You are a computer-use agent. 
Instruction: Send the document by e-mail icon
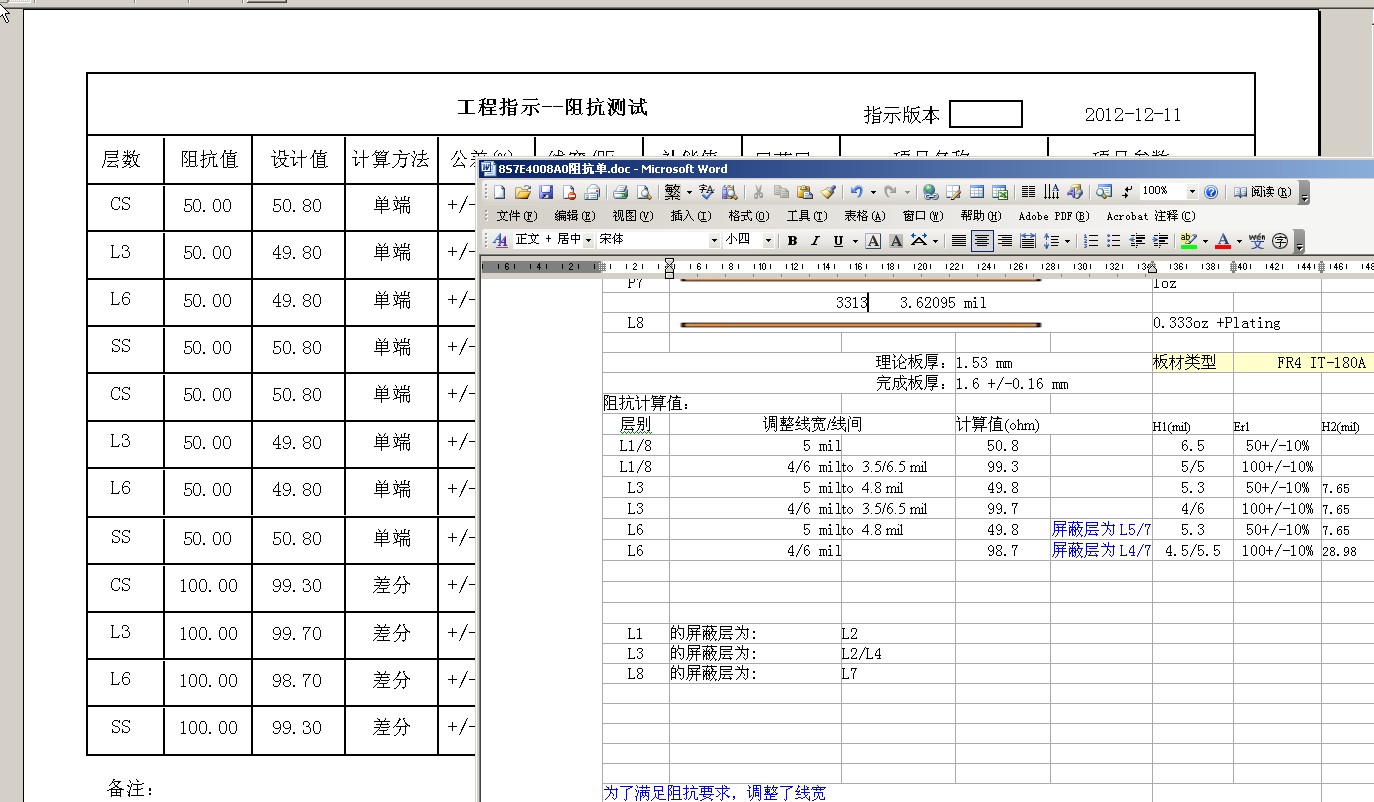592,192
